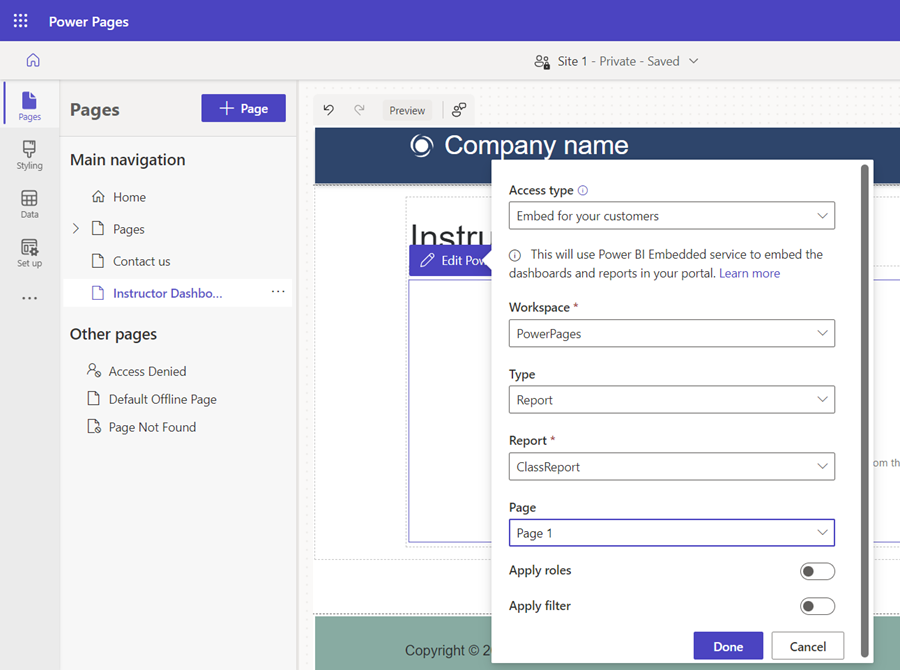This screenshot has height=670, width=900.
Task: Open the Type dropdown showing Report
Action: (x=672, y=400)
